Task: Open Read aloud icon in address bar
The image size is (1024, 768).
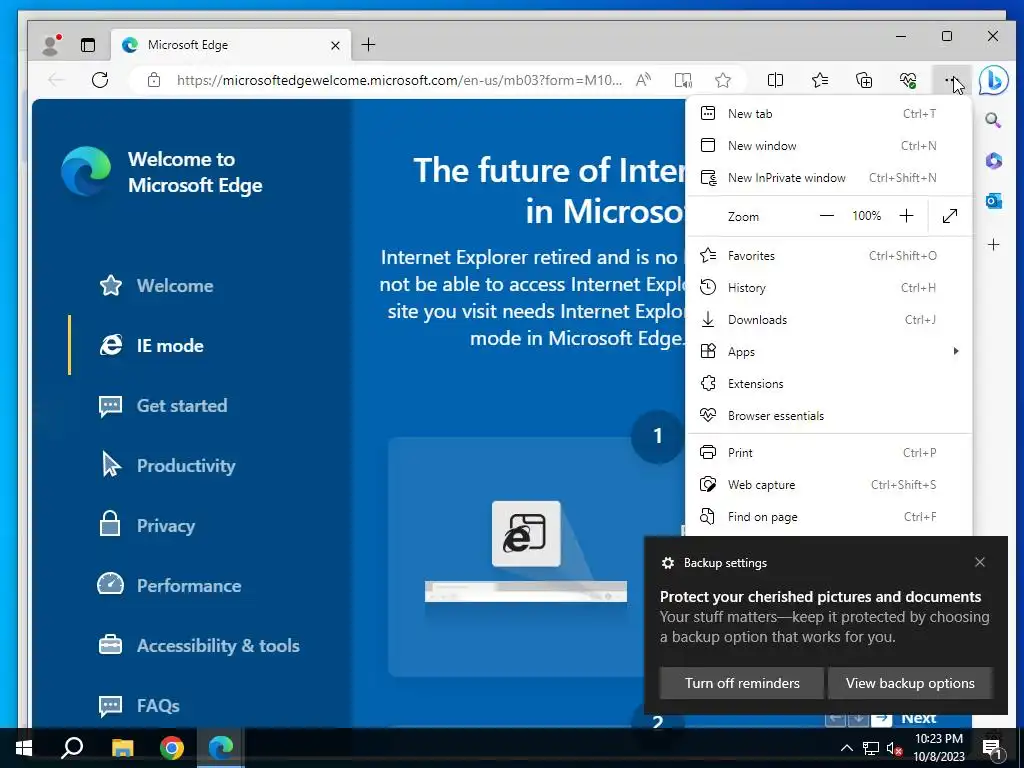Action: click(643, 80)
